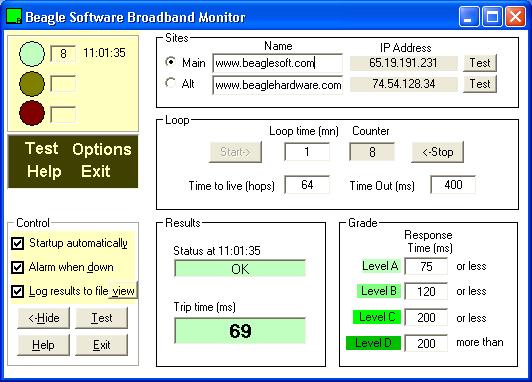Image resolution: width=532 pixels, height=382 pixels.
Task: Click the light green status indicator circle
Action: coord(32,54)
